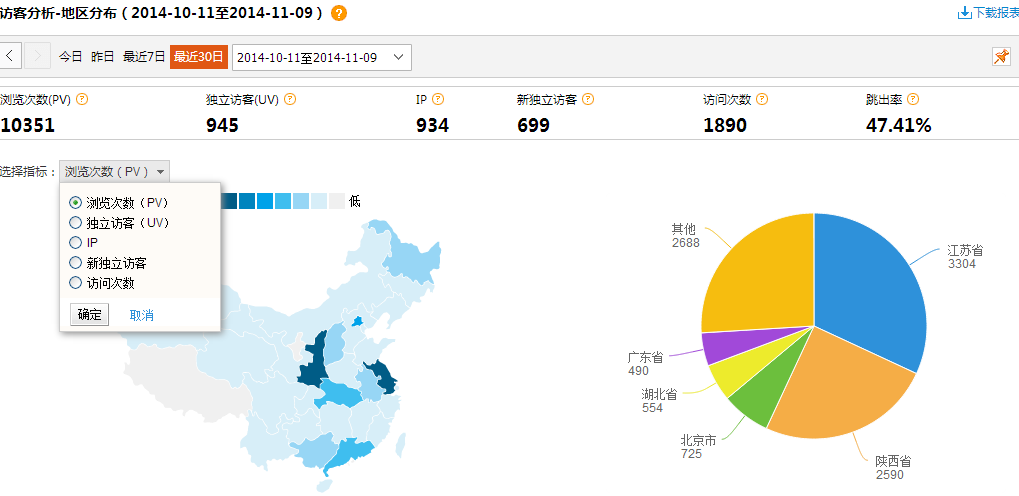Select the 新独立访客 radio option

(x=75, y=263)
